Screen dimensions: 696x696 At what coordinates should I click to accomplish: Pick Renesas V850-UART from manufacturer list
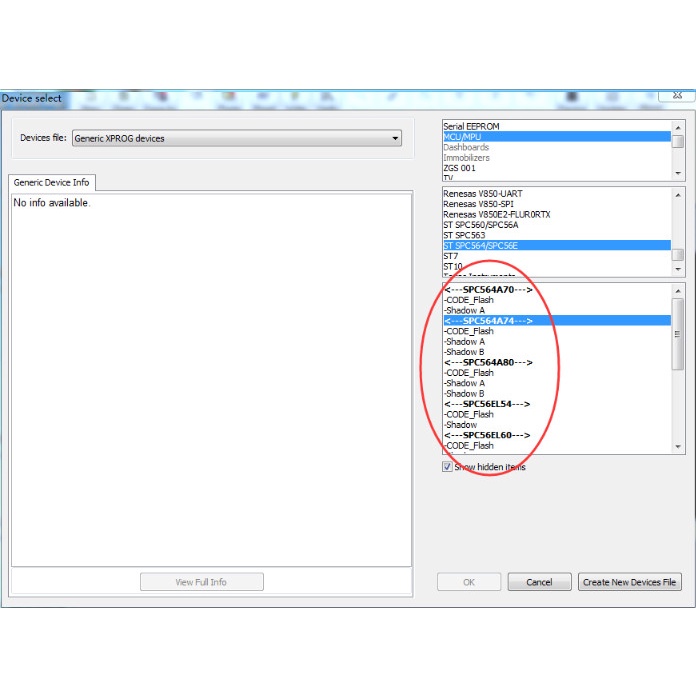pos(482,194)
